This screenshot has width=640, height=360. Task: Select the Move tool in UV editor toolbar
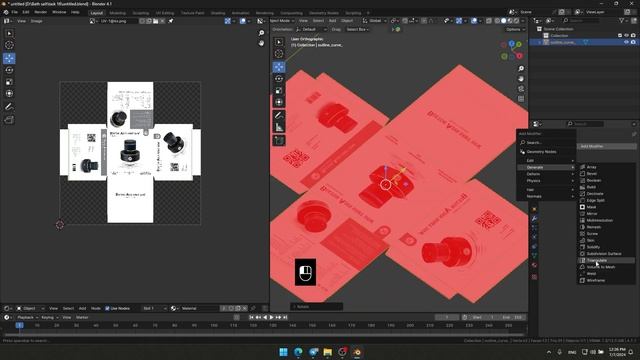[9, 58]
